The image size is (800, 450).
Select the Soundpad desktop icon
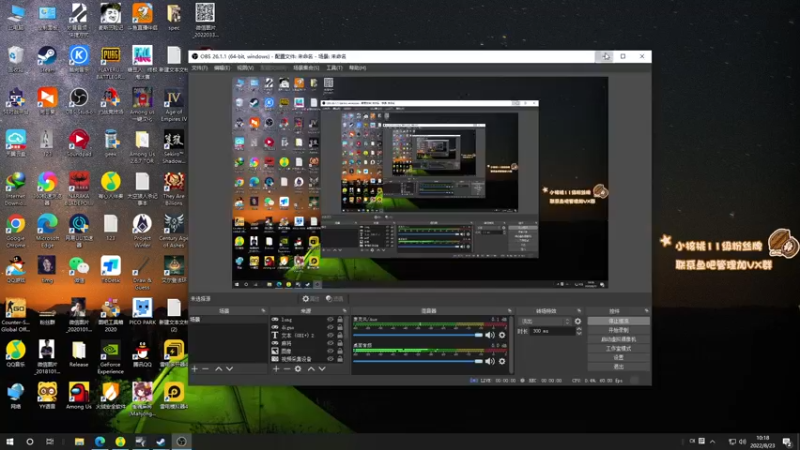coord(79,143)
